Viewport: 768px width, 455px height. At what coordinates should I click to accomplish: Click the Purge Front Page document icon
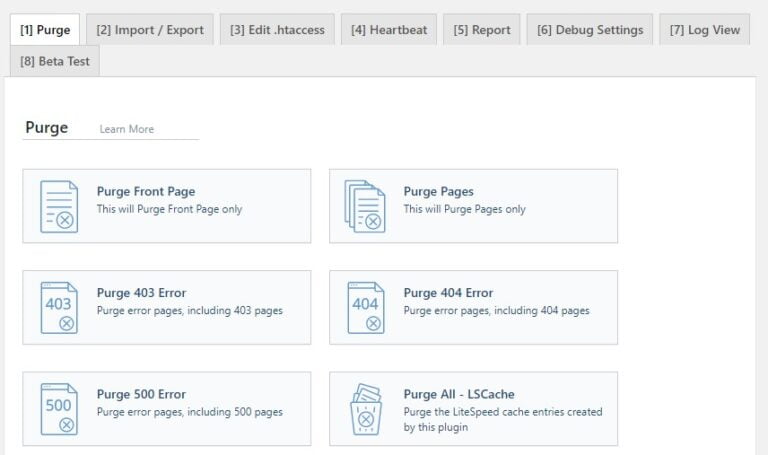coord(59,206)
